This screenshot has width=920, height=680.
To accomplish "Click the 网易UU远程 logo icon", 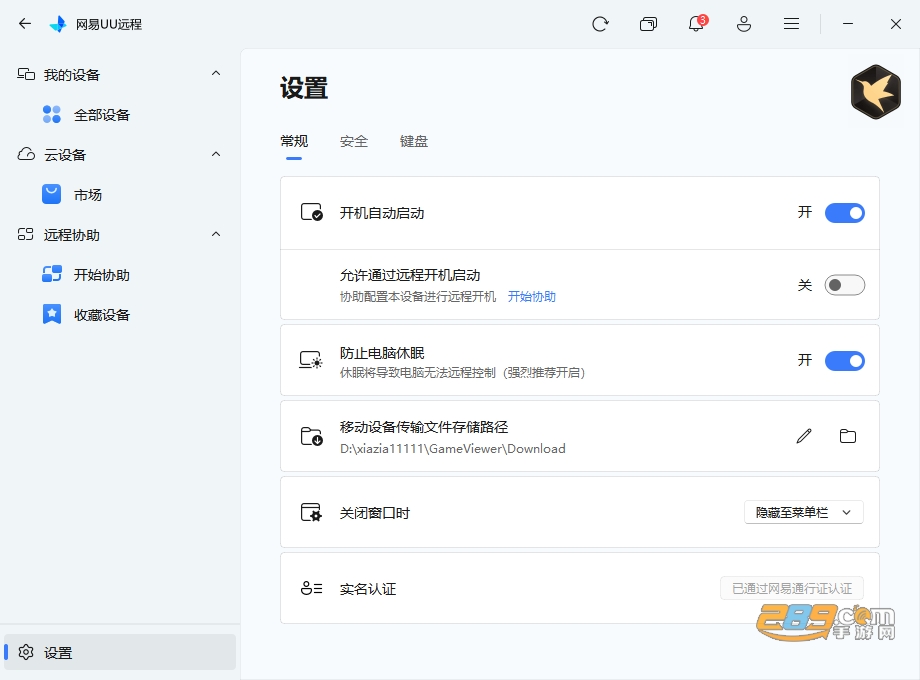I will tap(58, 24).
